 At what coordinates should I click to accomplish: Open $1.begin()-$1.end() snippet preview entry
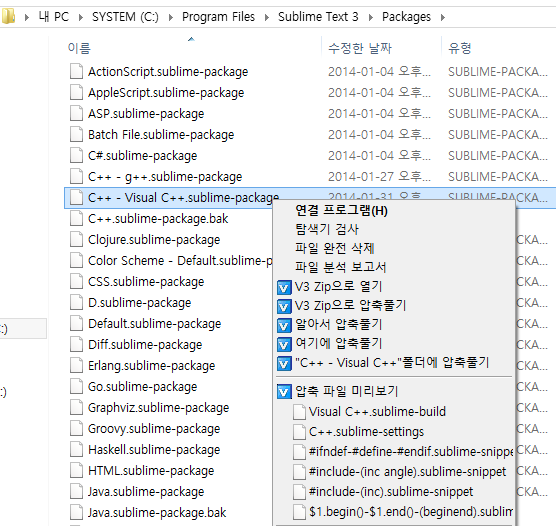[x=411, y=511]
